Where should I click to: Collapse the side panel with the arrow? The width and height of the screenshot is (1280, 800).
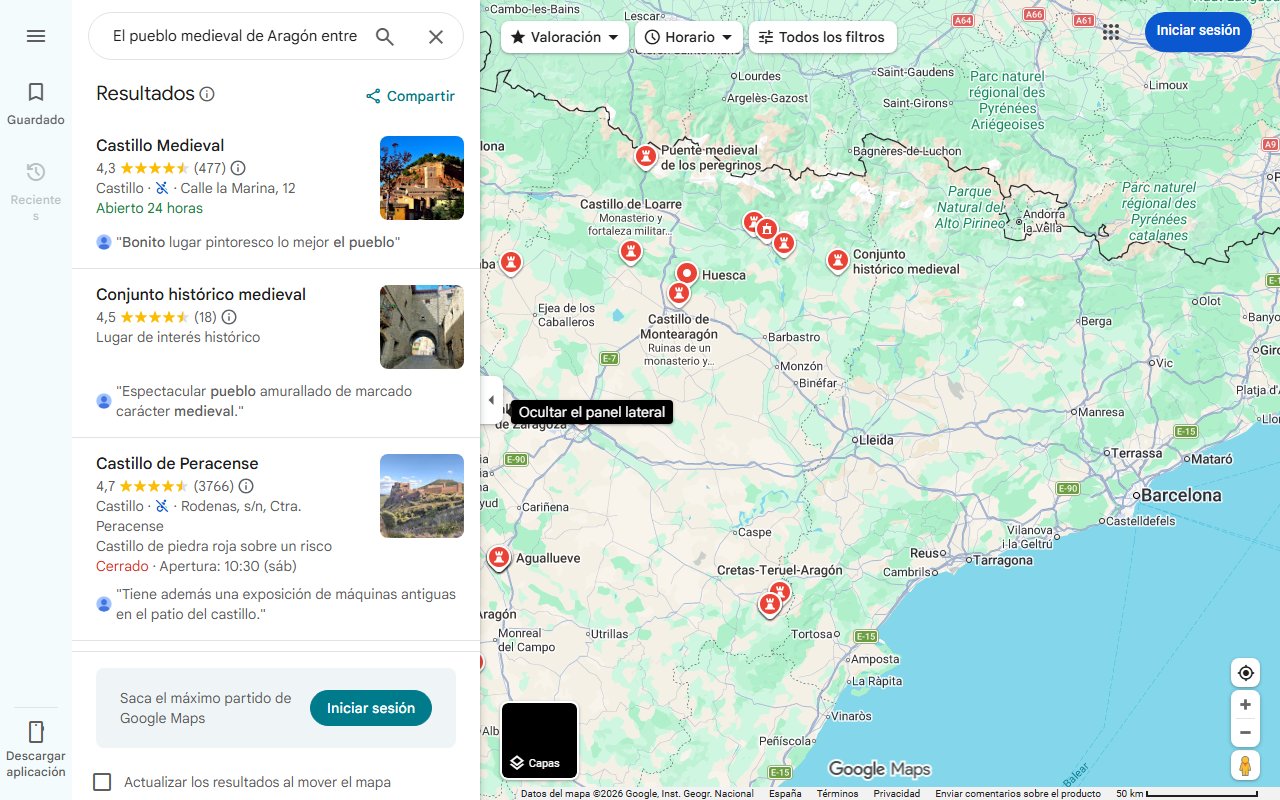point(491,399)
